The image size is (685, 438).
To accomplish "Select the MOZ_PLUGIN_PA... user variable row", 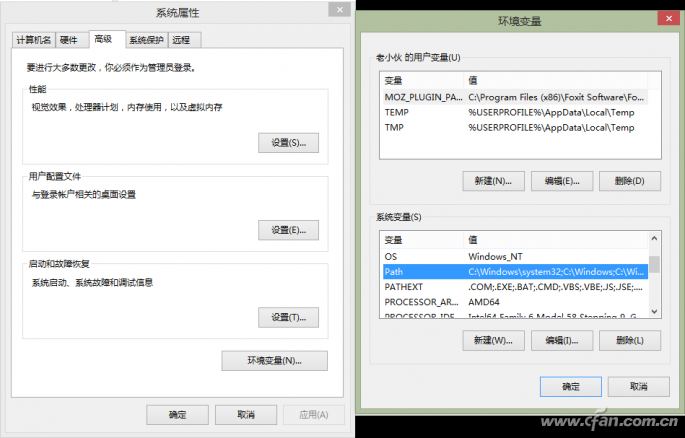I will point(515,97).
